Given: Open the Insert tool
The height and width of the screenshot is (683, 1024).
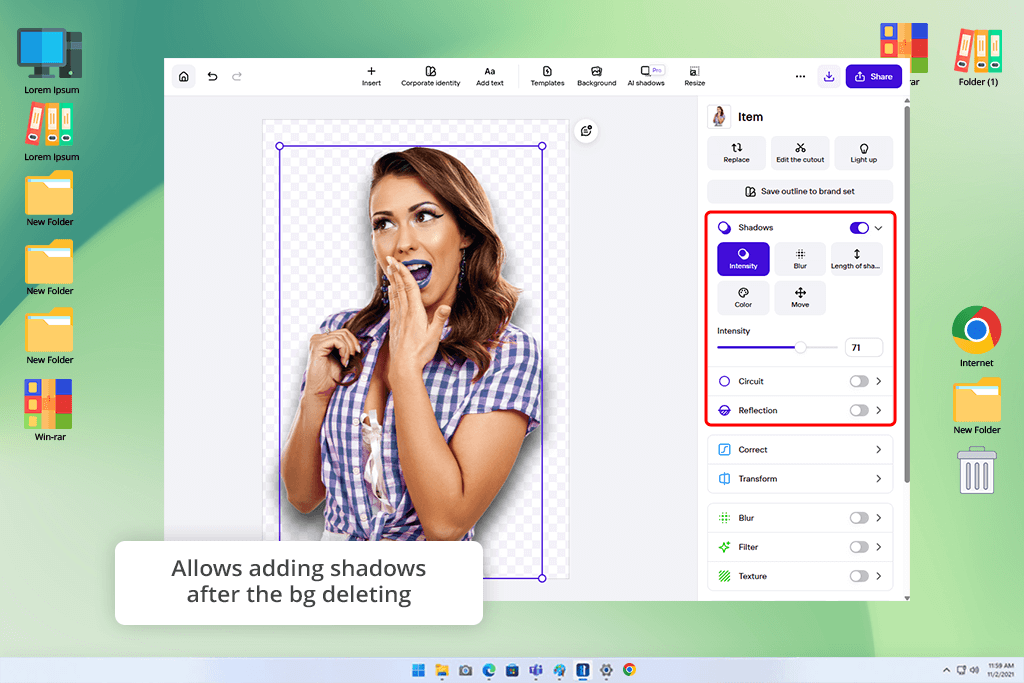Looking at the screenshot, I should click(371, 76).
